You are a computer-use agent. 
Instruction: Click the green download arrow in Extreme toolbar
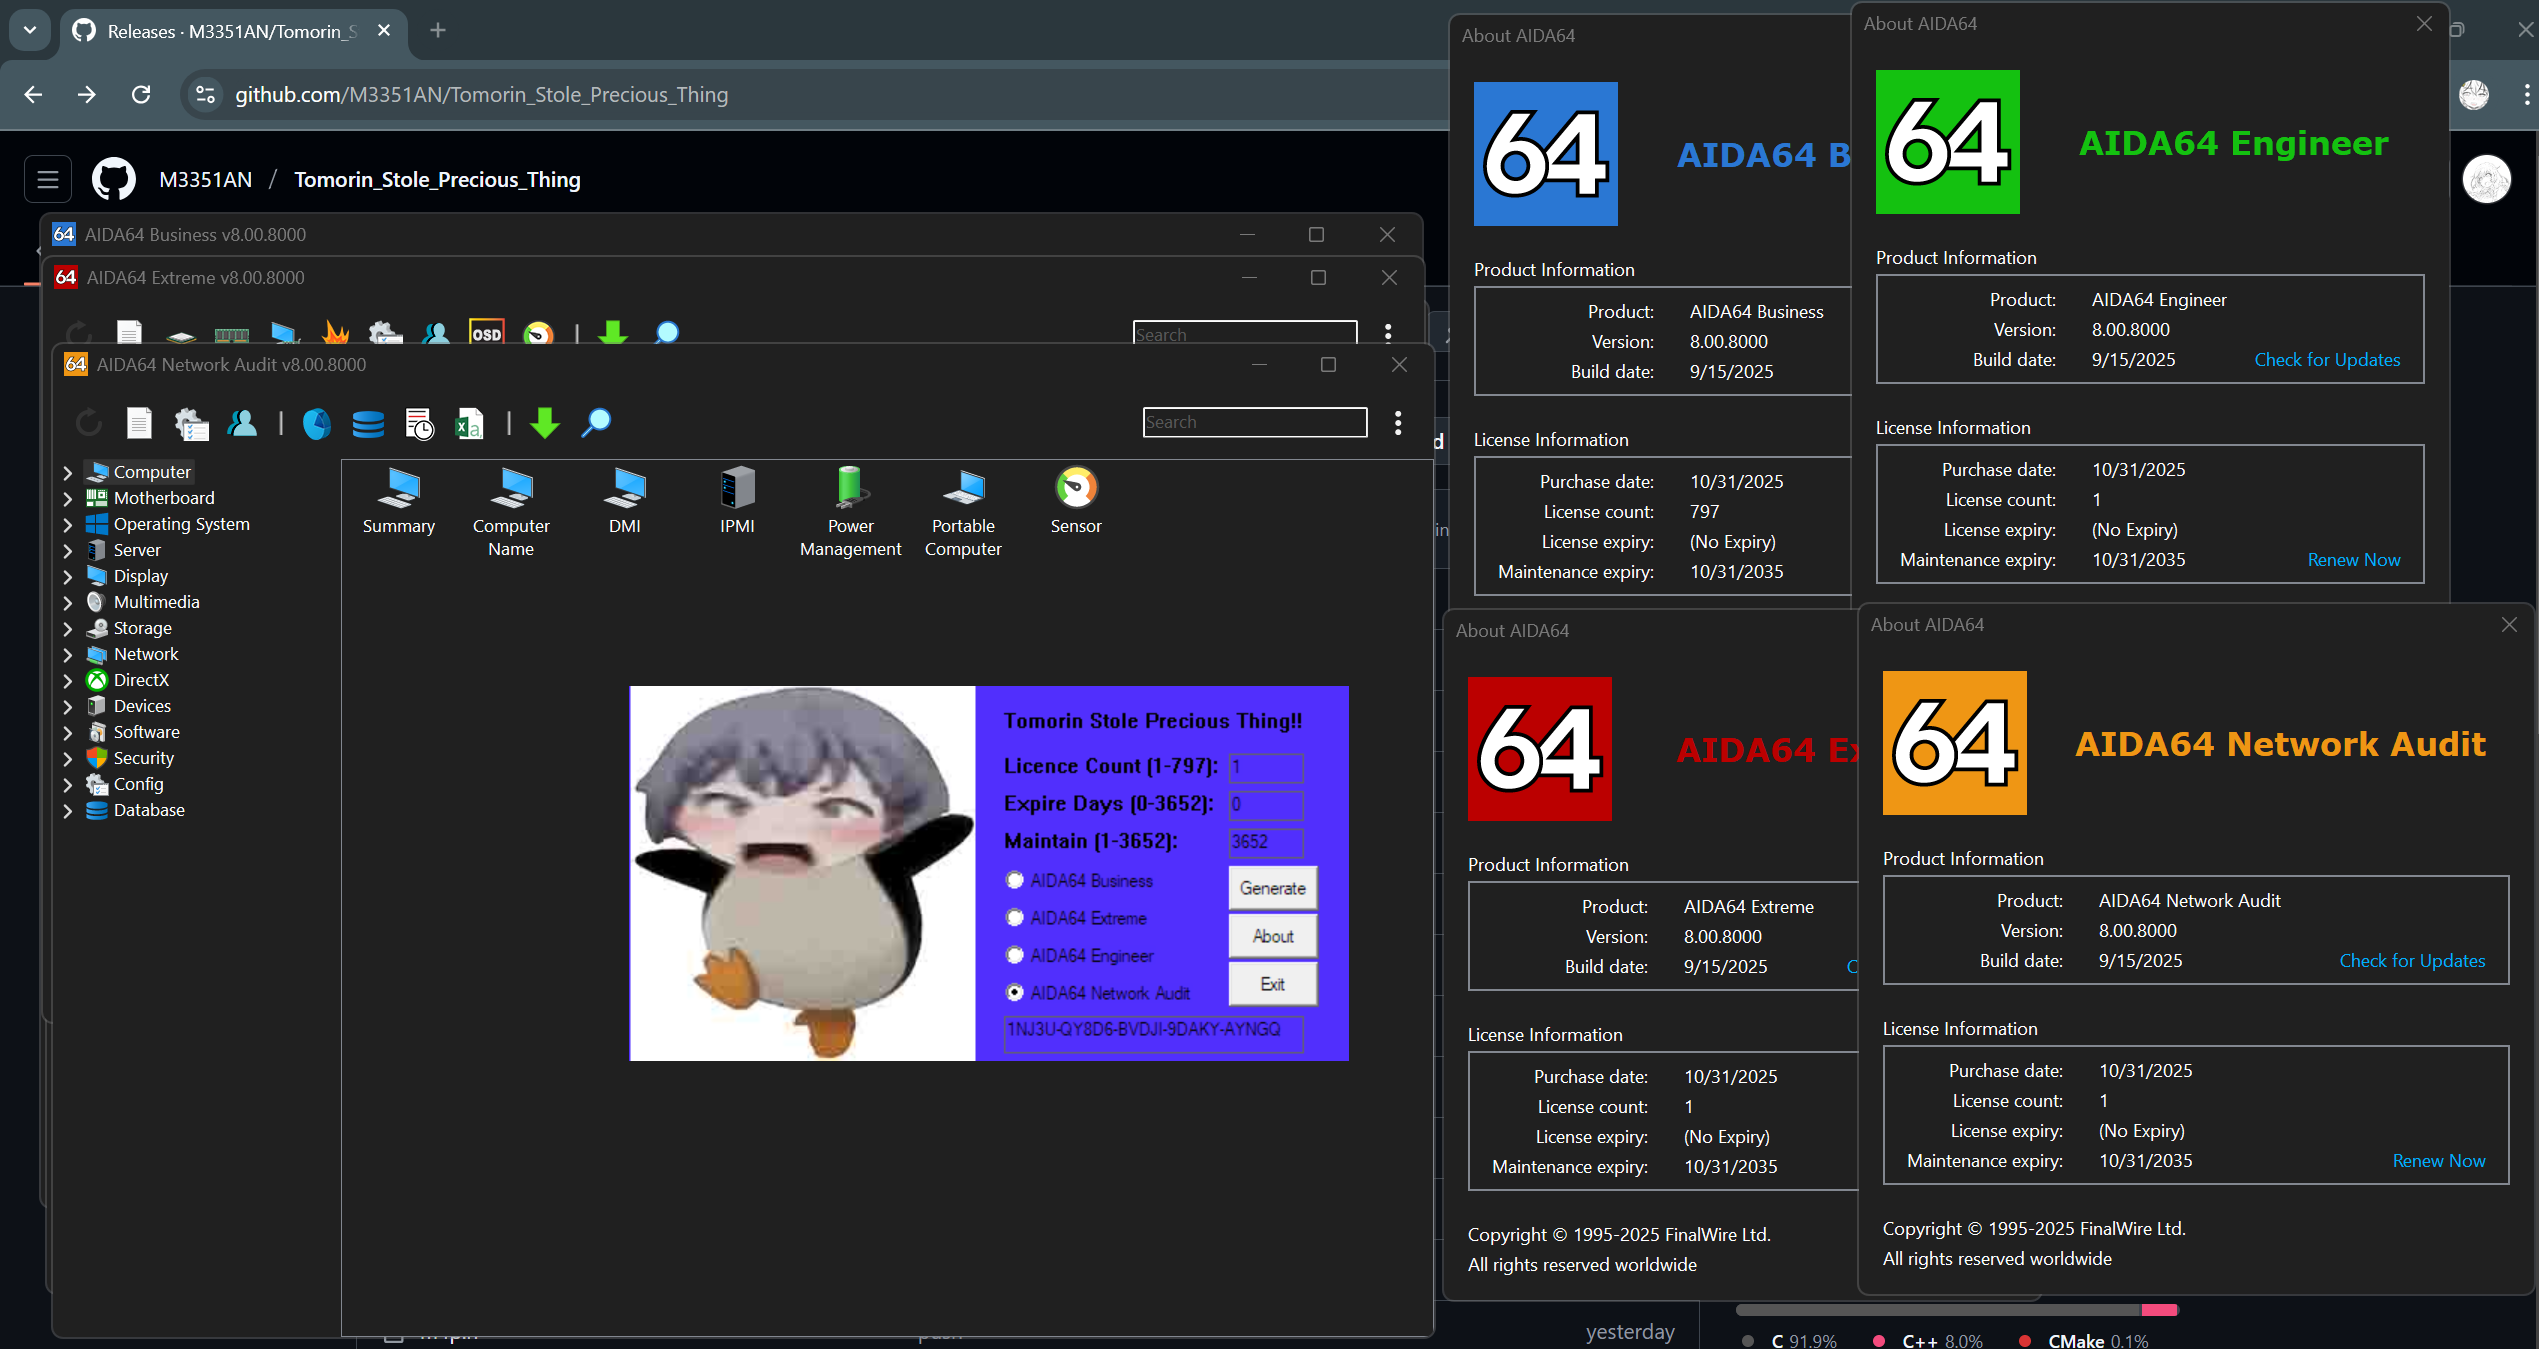click(613, 333)
